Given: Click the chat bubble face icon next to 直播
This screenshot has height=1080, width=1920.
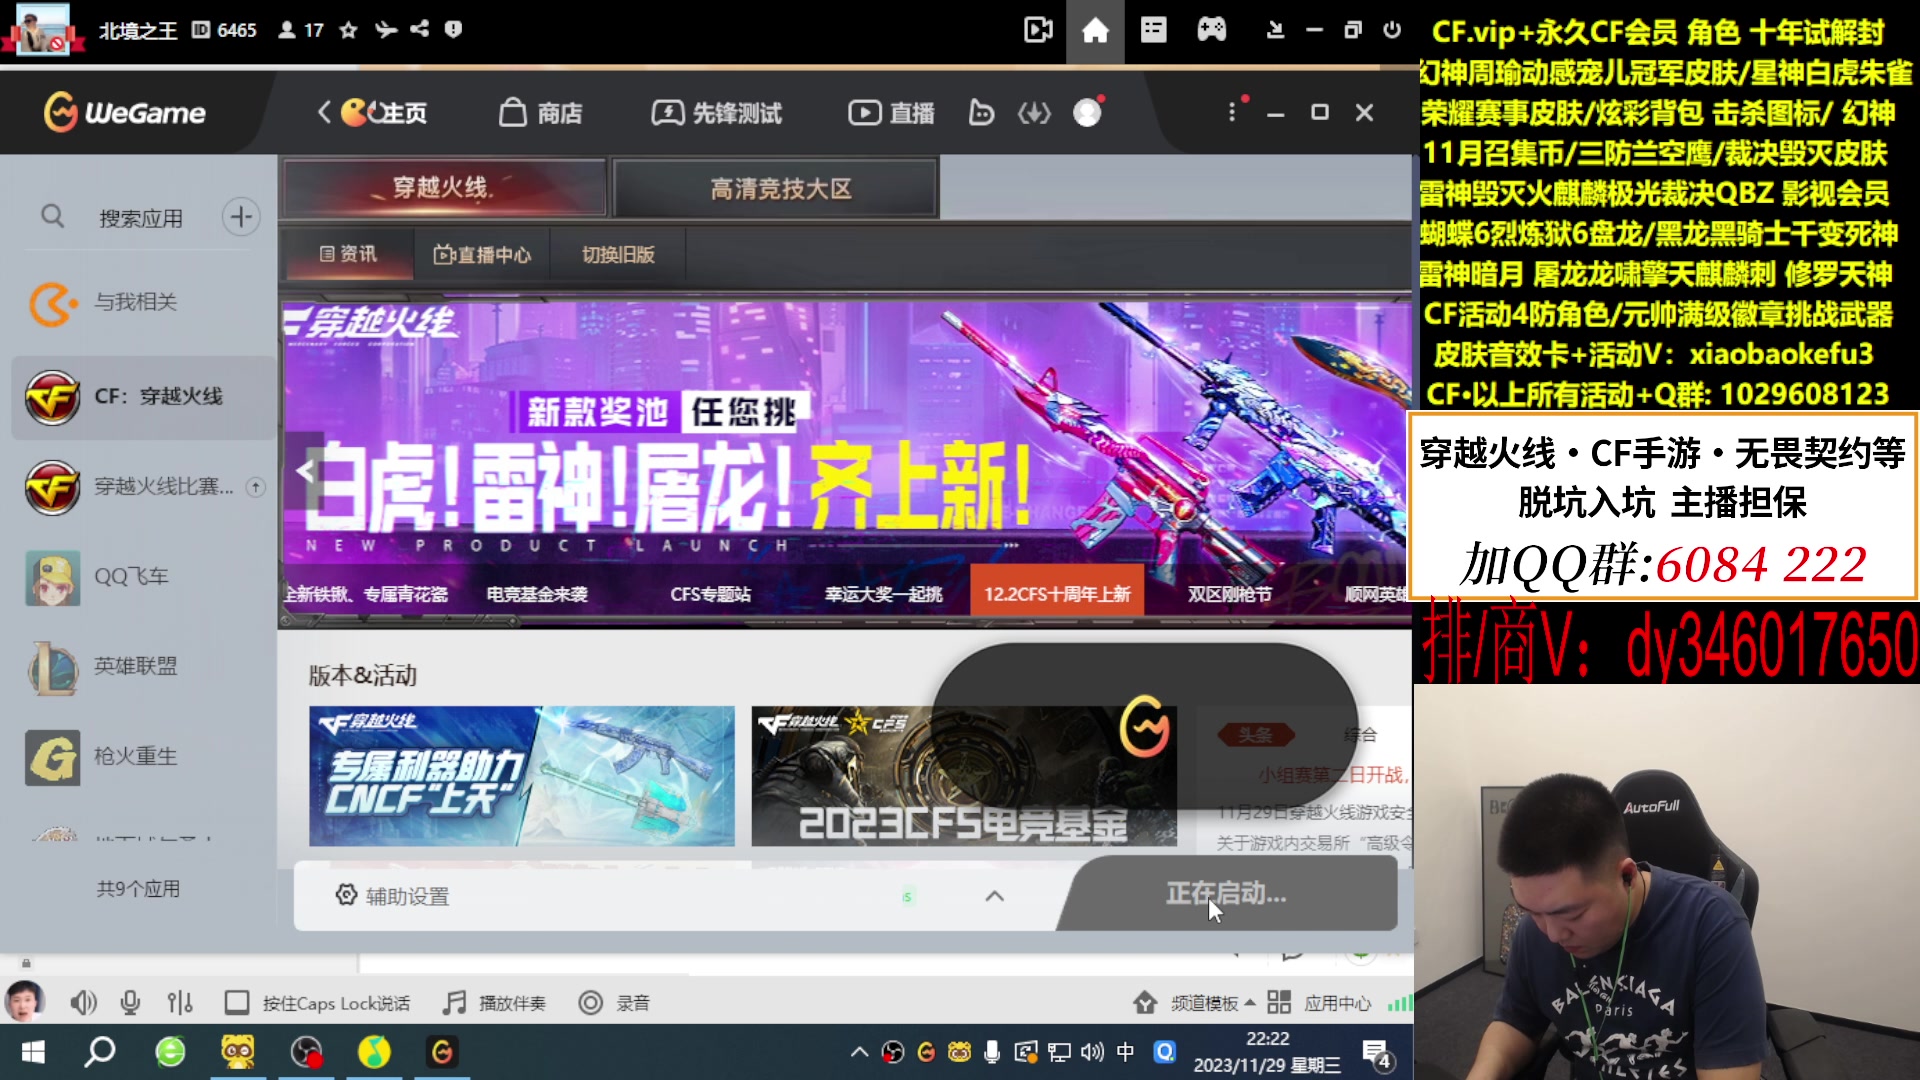Looking at the screenshot, I should pyautogui.click(x=981, y=112).
